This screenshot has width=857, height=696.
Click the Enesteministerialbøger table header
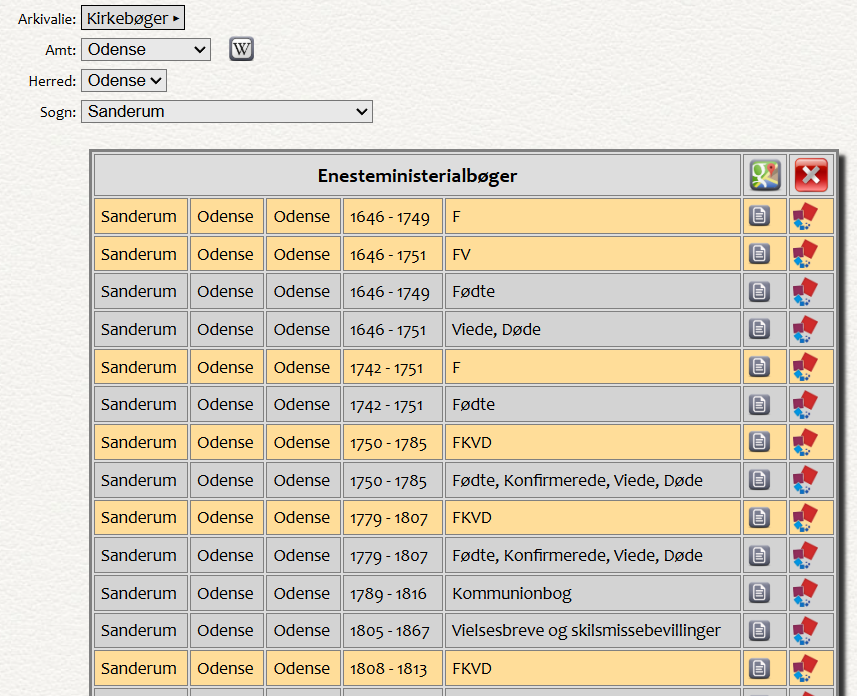[x=417, y=176]
